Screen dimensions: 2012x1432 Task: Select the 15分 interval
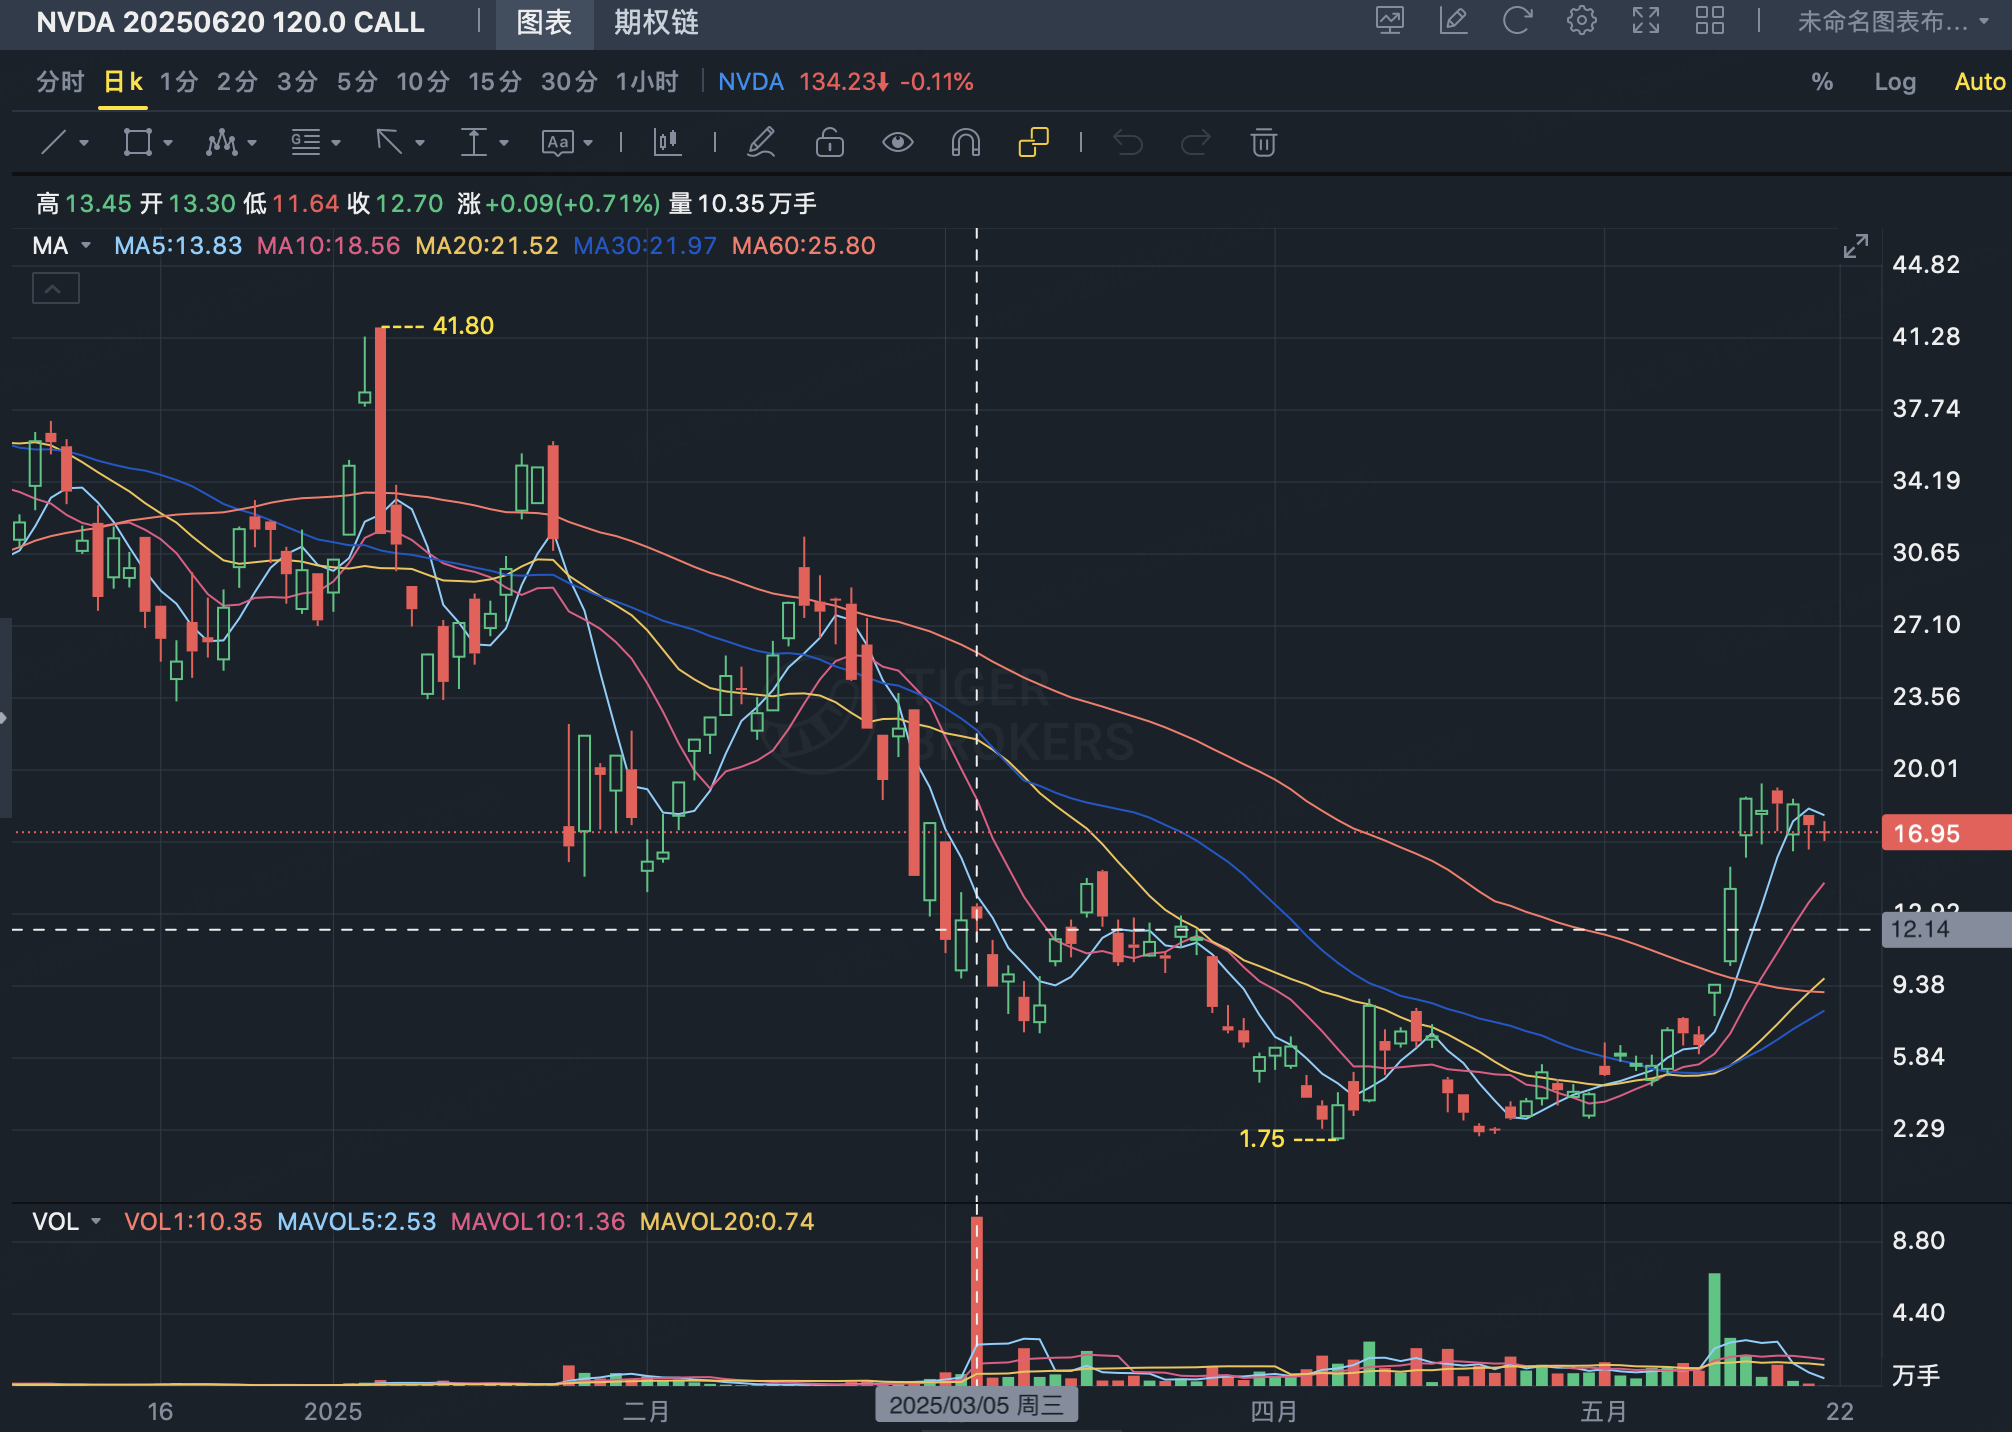pyautogui.click(x=495, y=82)
